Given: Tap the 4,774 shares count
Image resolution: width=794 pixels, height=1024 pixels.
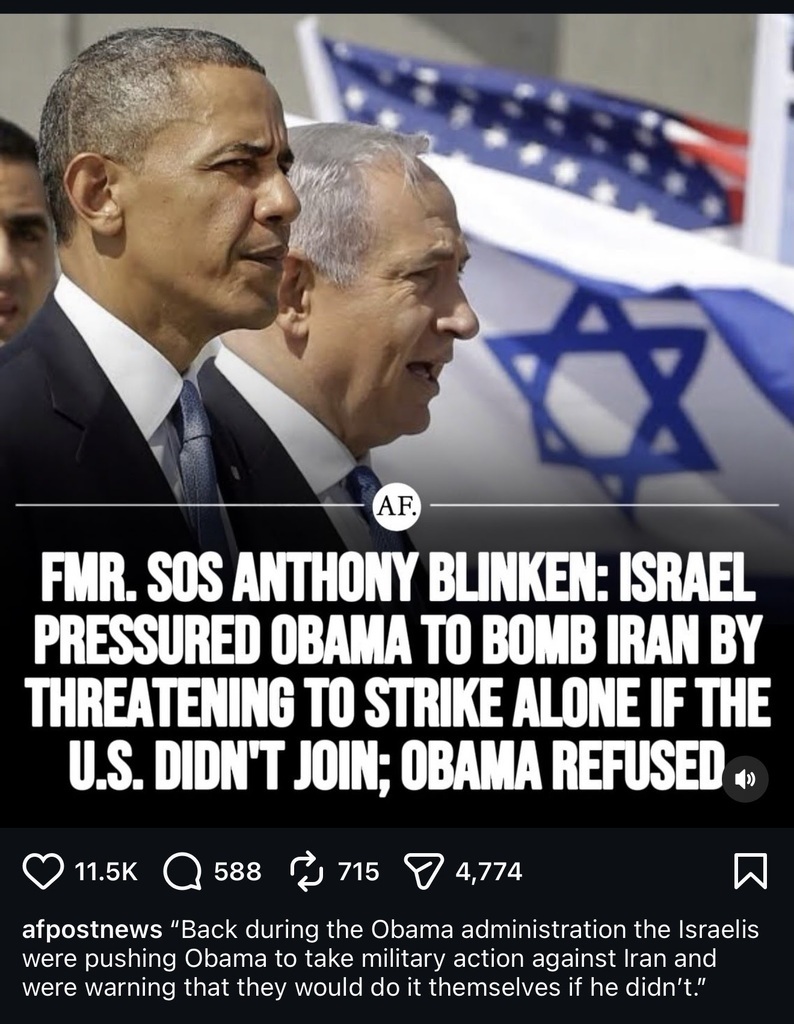Looking at the screenshot, I should pyautogui.click(x=489, y=872).
